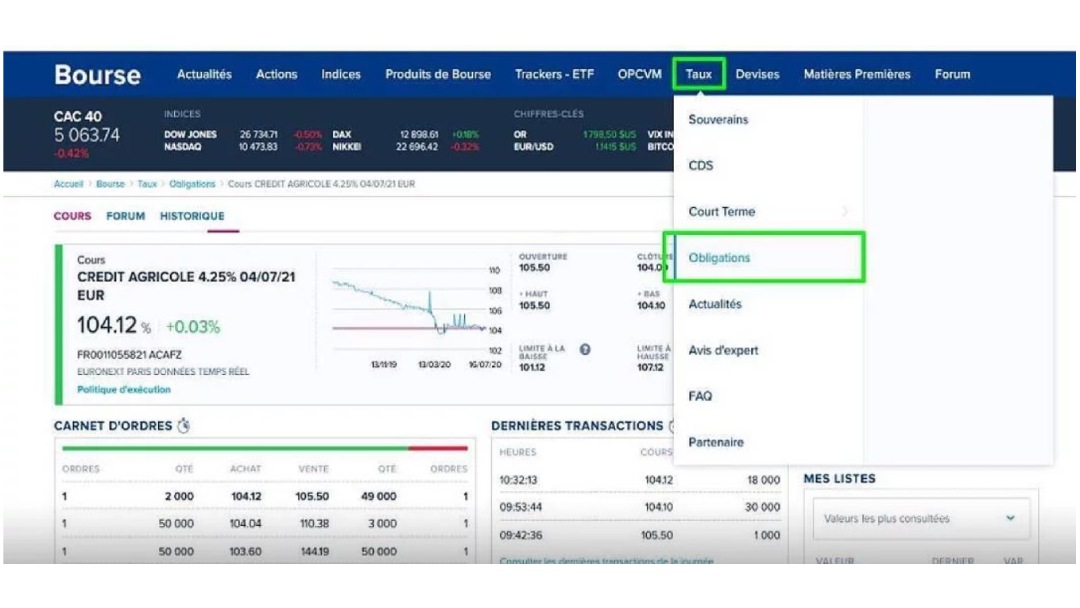Switch to the Historique tab
The image size is (1080, 608).
click(192, 216)
